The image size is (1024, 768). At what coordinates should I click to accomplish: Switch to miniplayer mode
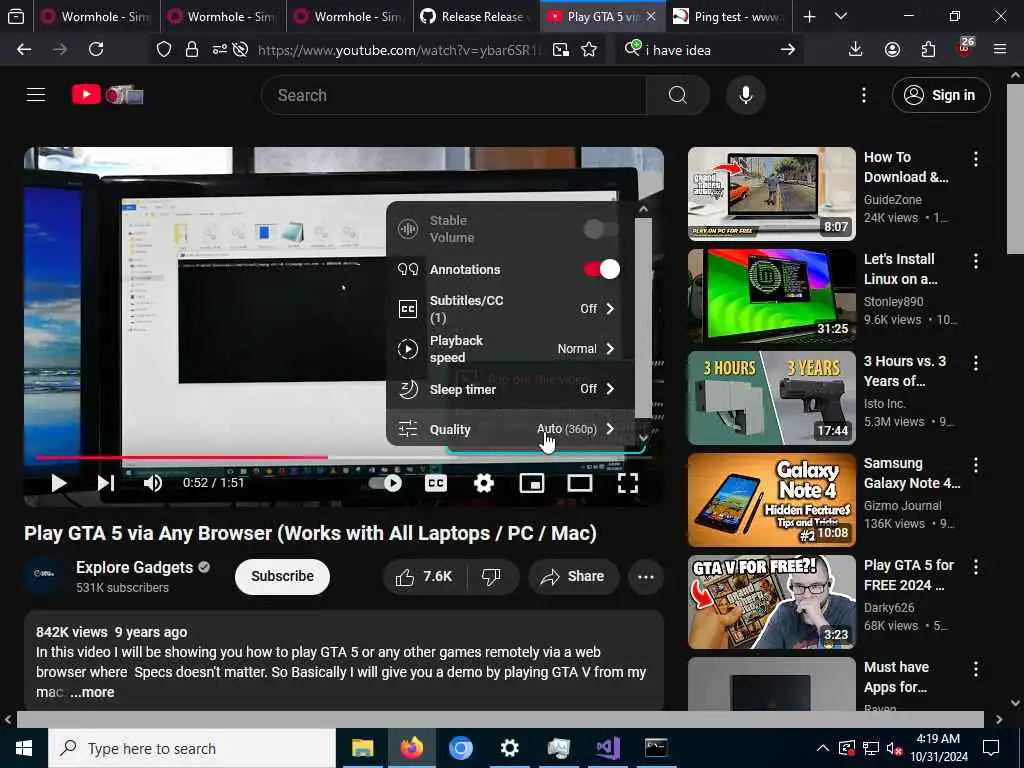(x=532, y=483)
